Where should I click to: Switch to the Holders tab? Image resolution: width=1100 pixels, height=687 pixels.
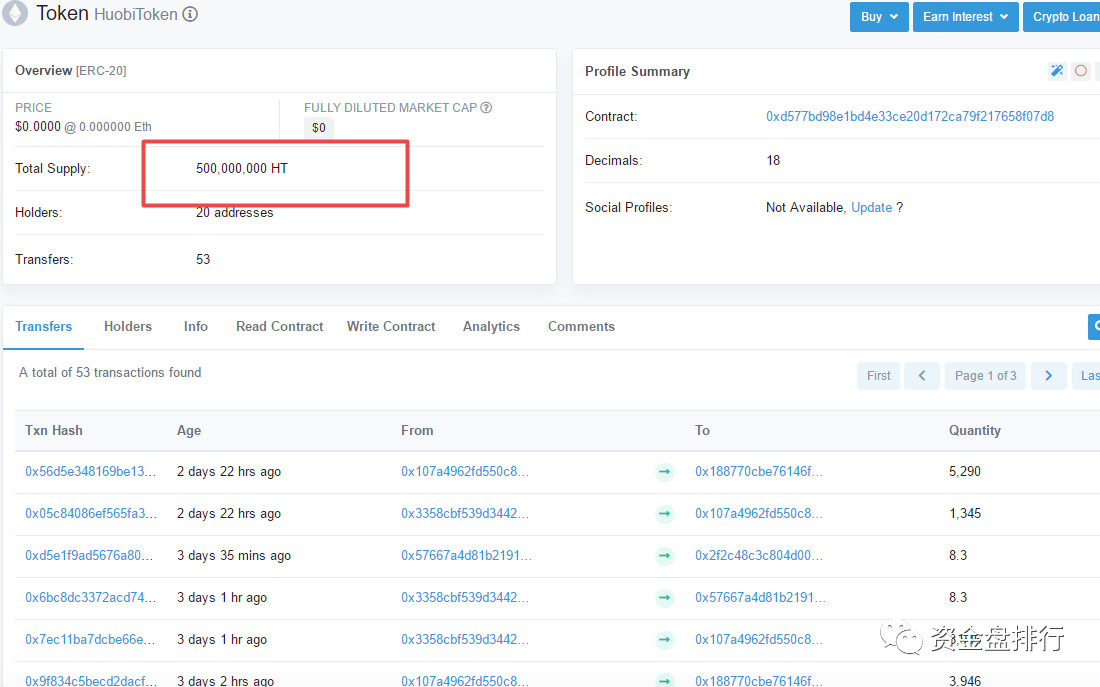[x=128, y=327]
